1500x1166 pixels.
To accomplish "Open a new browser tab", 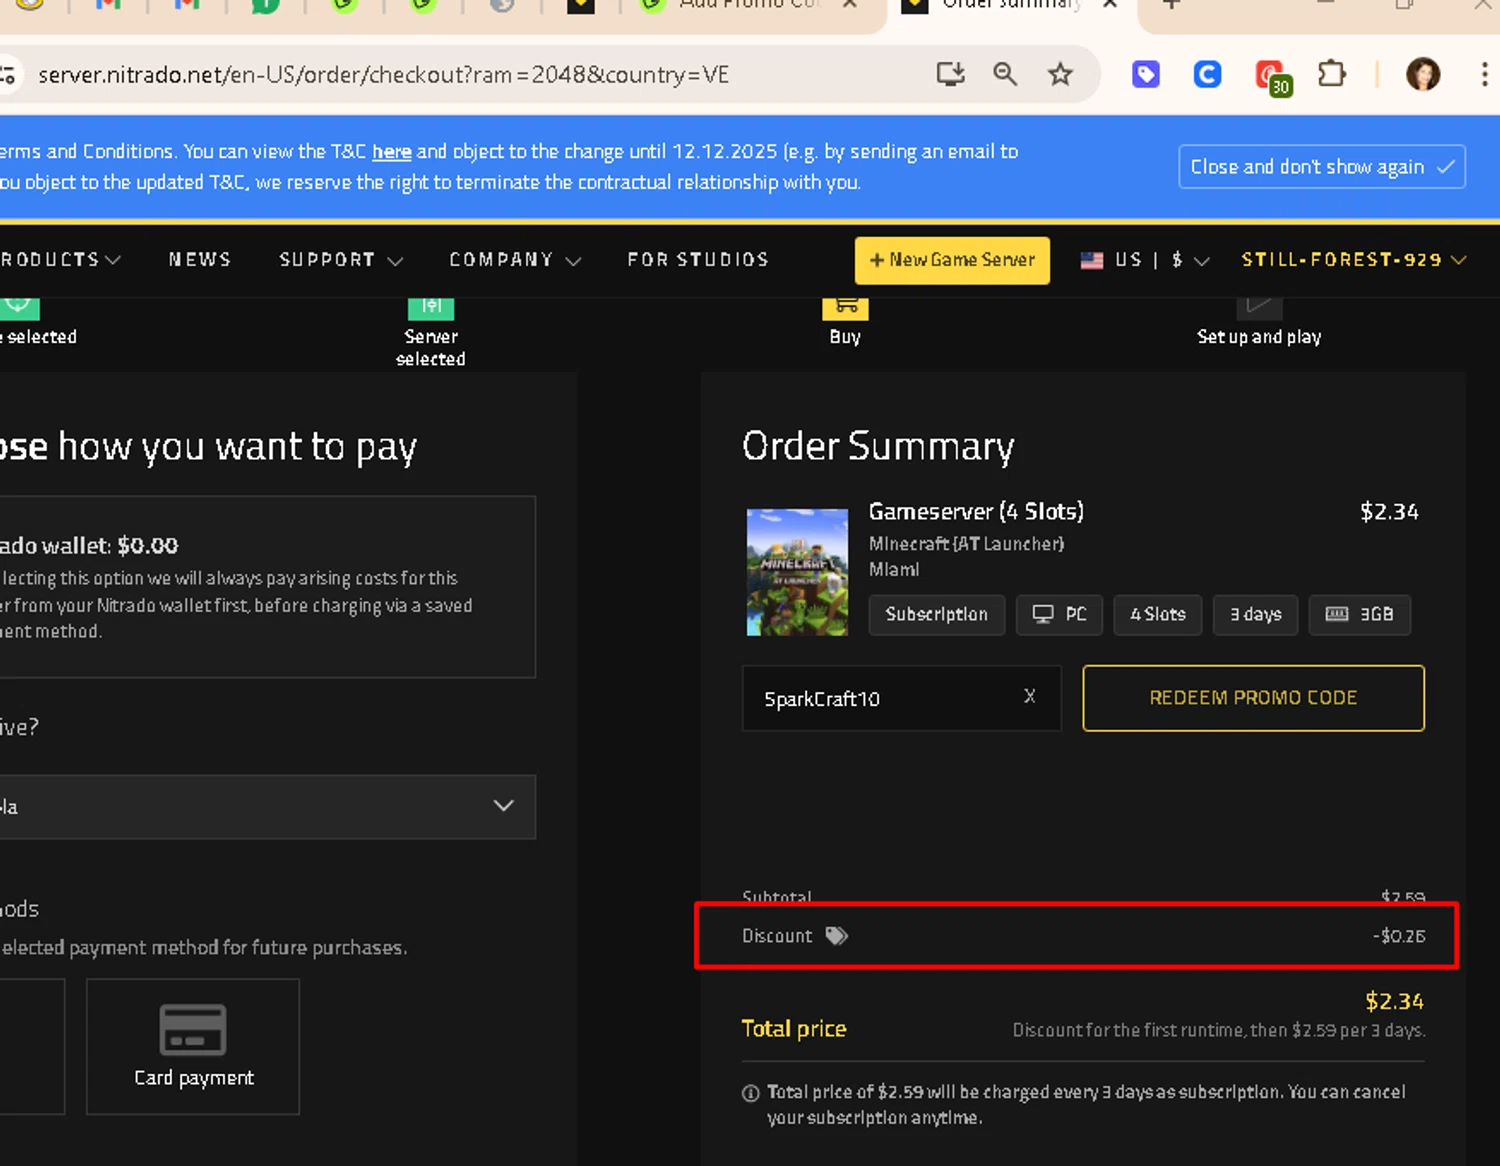I will [1171, 4].
